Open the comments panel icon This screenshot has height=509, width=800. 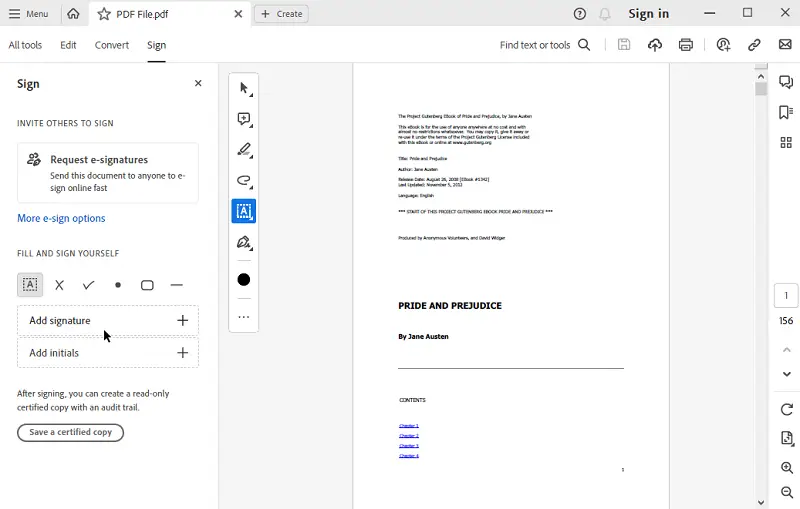click(786, 82)
